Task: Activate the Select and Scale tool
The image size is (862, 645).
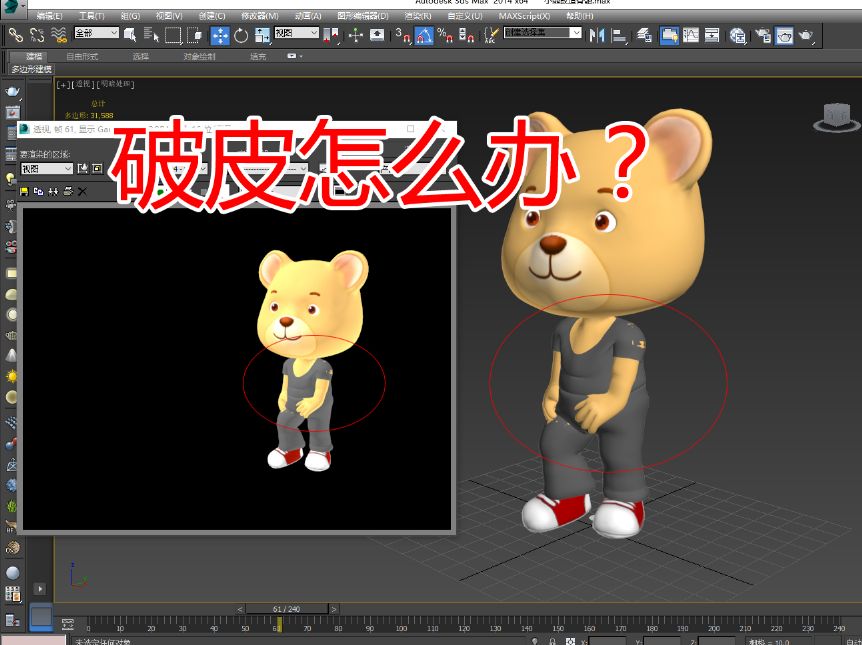Action: coord(262,36)
